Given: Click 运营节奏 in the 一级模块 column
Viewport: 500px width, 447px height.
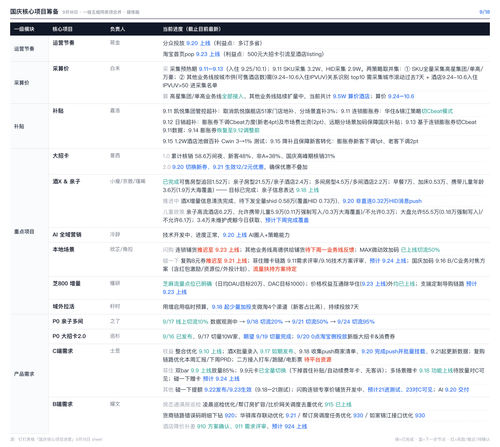Looking at the screenshot, I should (x=24, y=49).
